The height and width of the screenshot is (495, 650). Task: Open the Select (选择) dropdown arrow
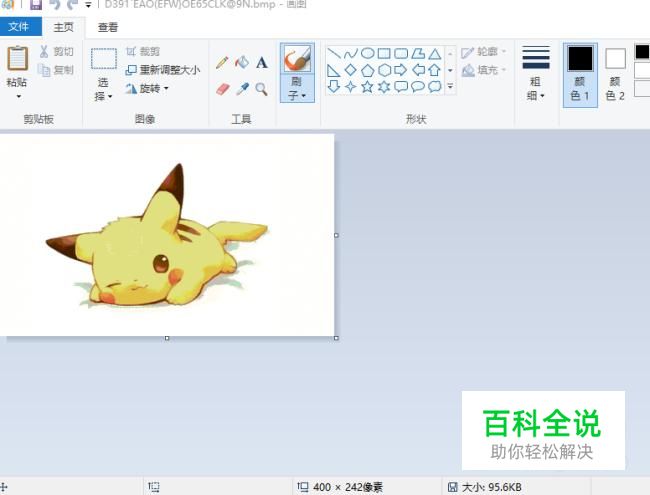110,97
